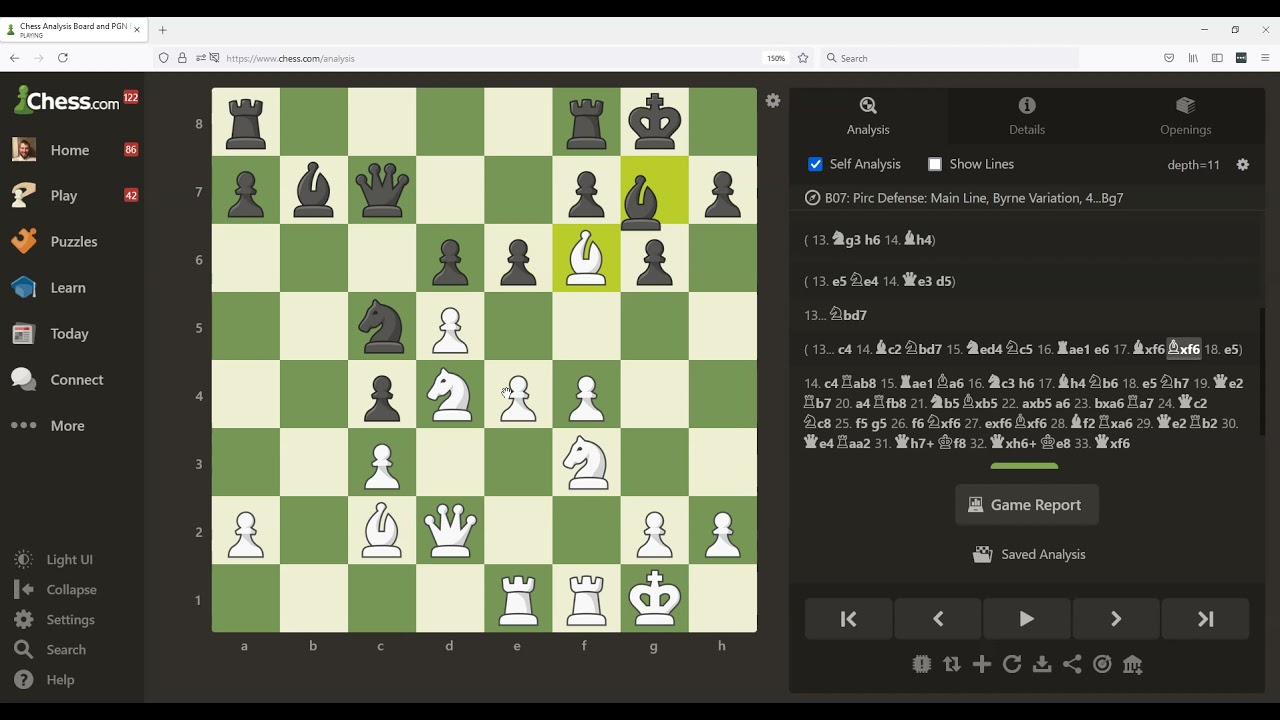This screenshot has width=1280, height=720.
Task: Open the Today section
Action: pyautogui.click(x=69, y=334)
